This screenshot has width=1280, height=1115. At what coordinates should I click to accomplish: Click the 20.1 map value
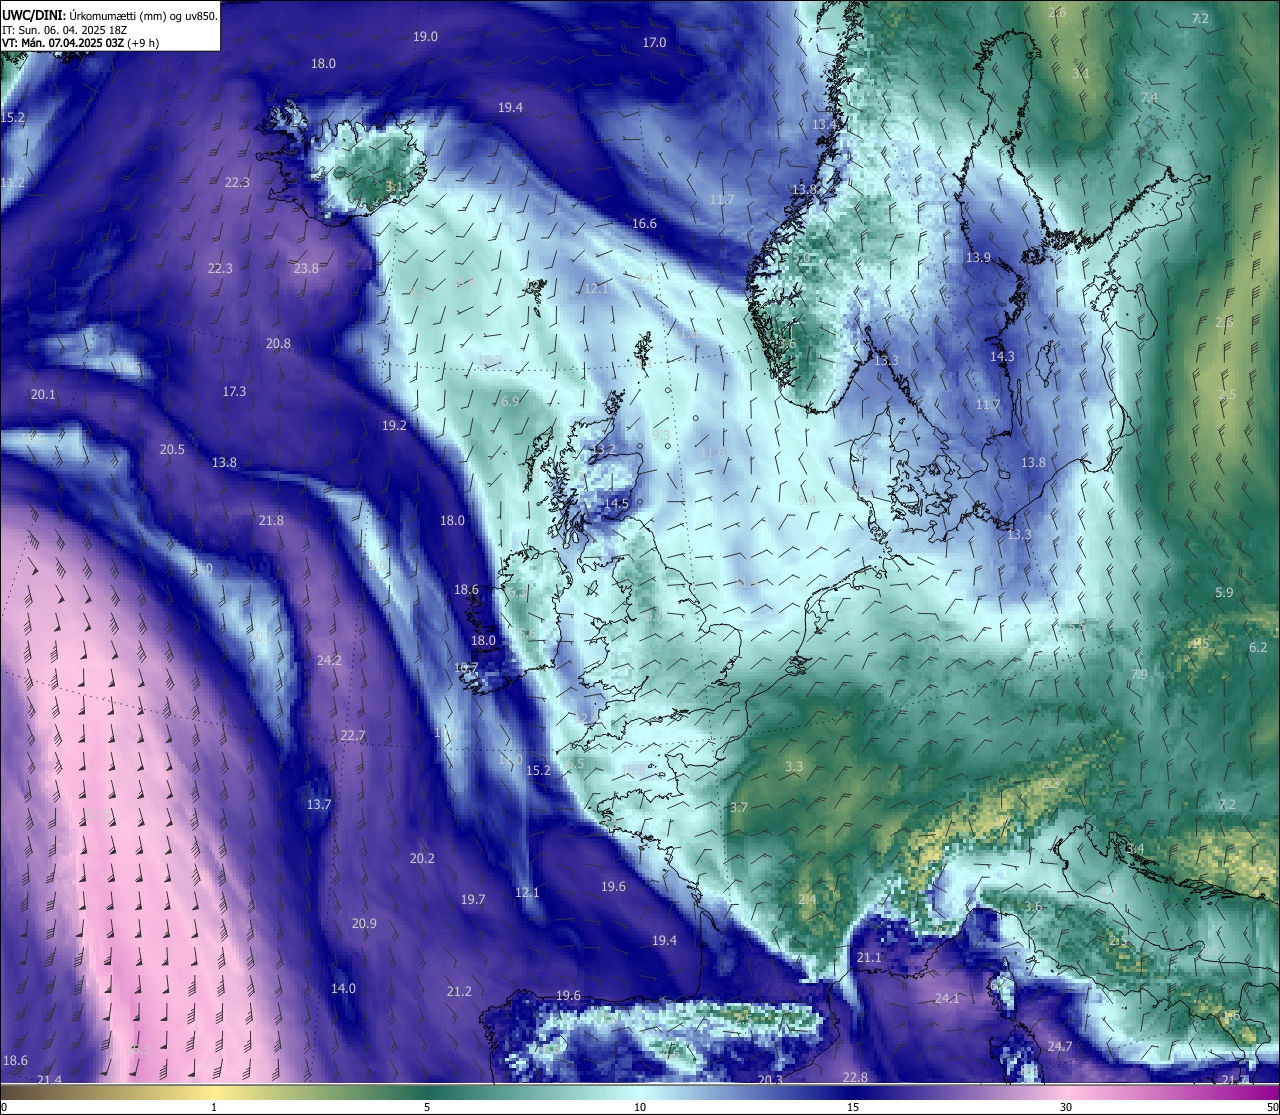click(x=43, y=394)
